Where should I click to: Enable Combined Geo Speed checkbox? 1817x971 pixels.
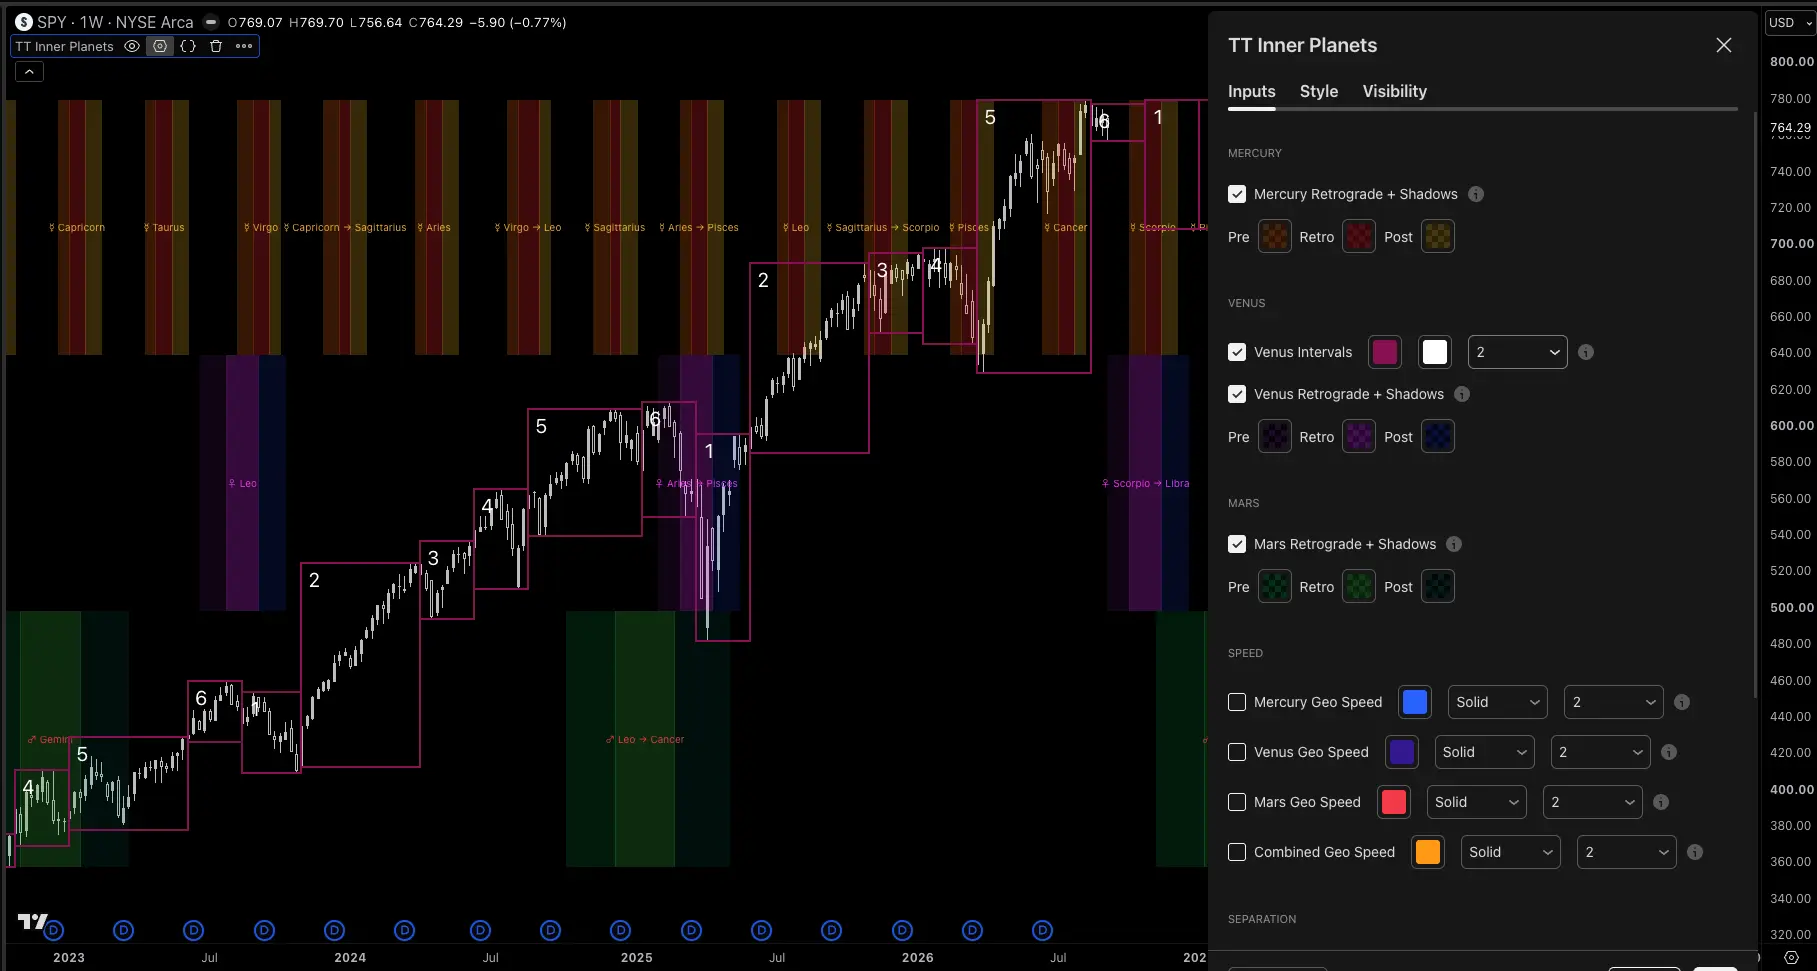click(1237, 852)
